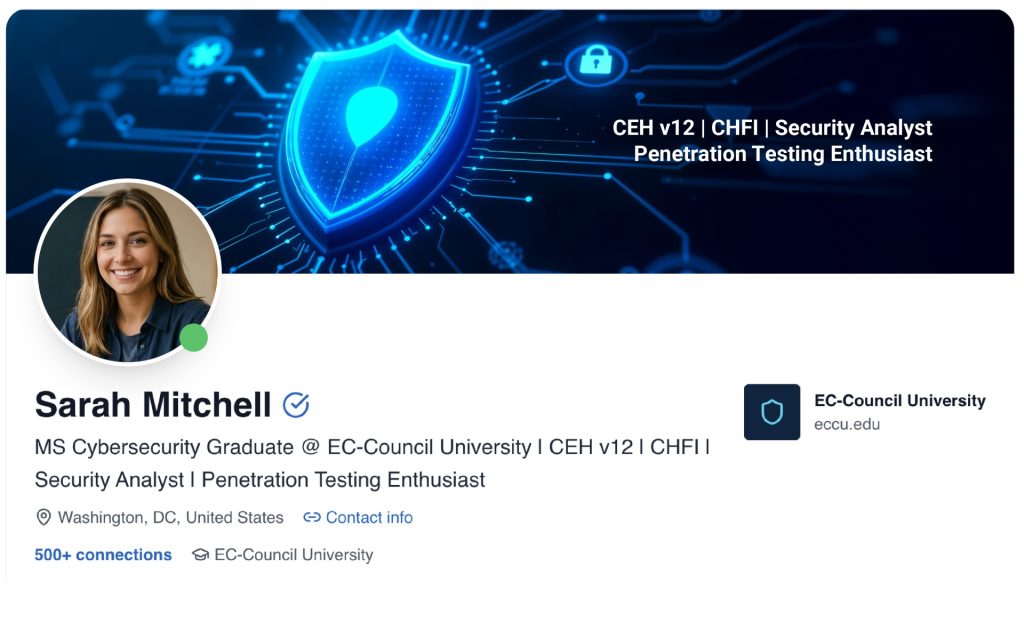1024x639 pixels.
Task: Click the location pin icon
Action: tap(43, 518)
